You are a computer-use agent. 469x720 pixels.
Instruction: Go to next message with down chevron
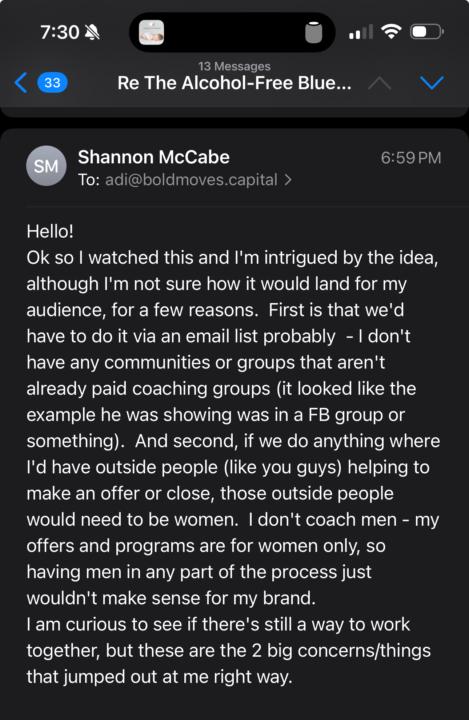tap(432, 83)
